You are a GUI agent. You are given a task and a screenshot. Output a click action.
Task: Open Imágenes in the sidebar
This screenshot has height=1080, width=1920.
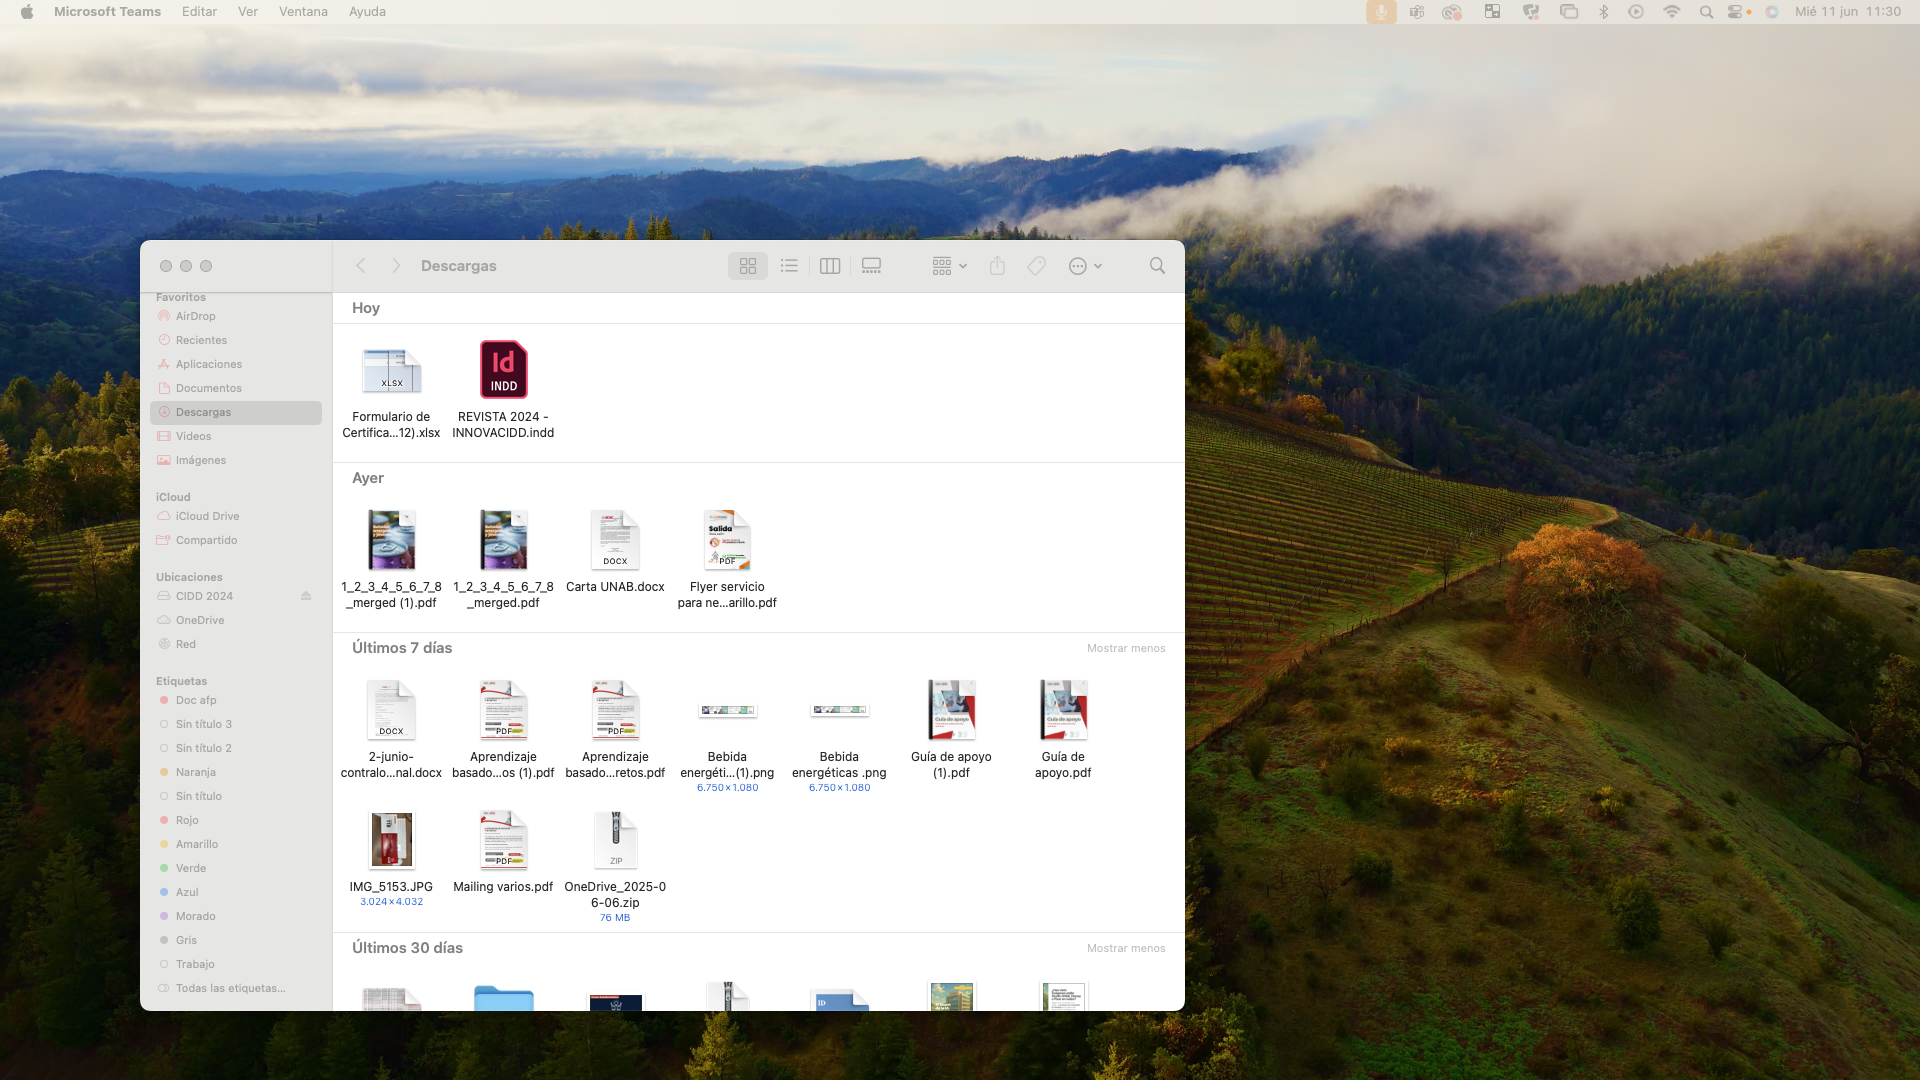point(236,460)
